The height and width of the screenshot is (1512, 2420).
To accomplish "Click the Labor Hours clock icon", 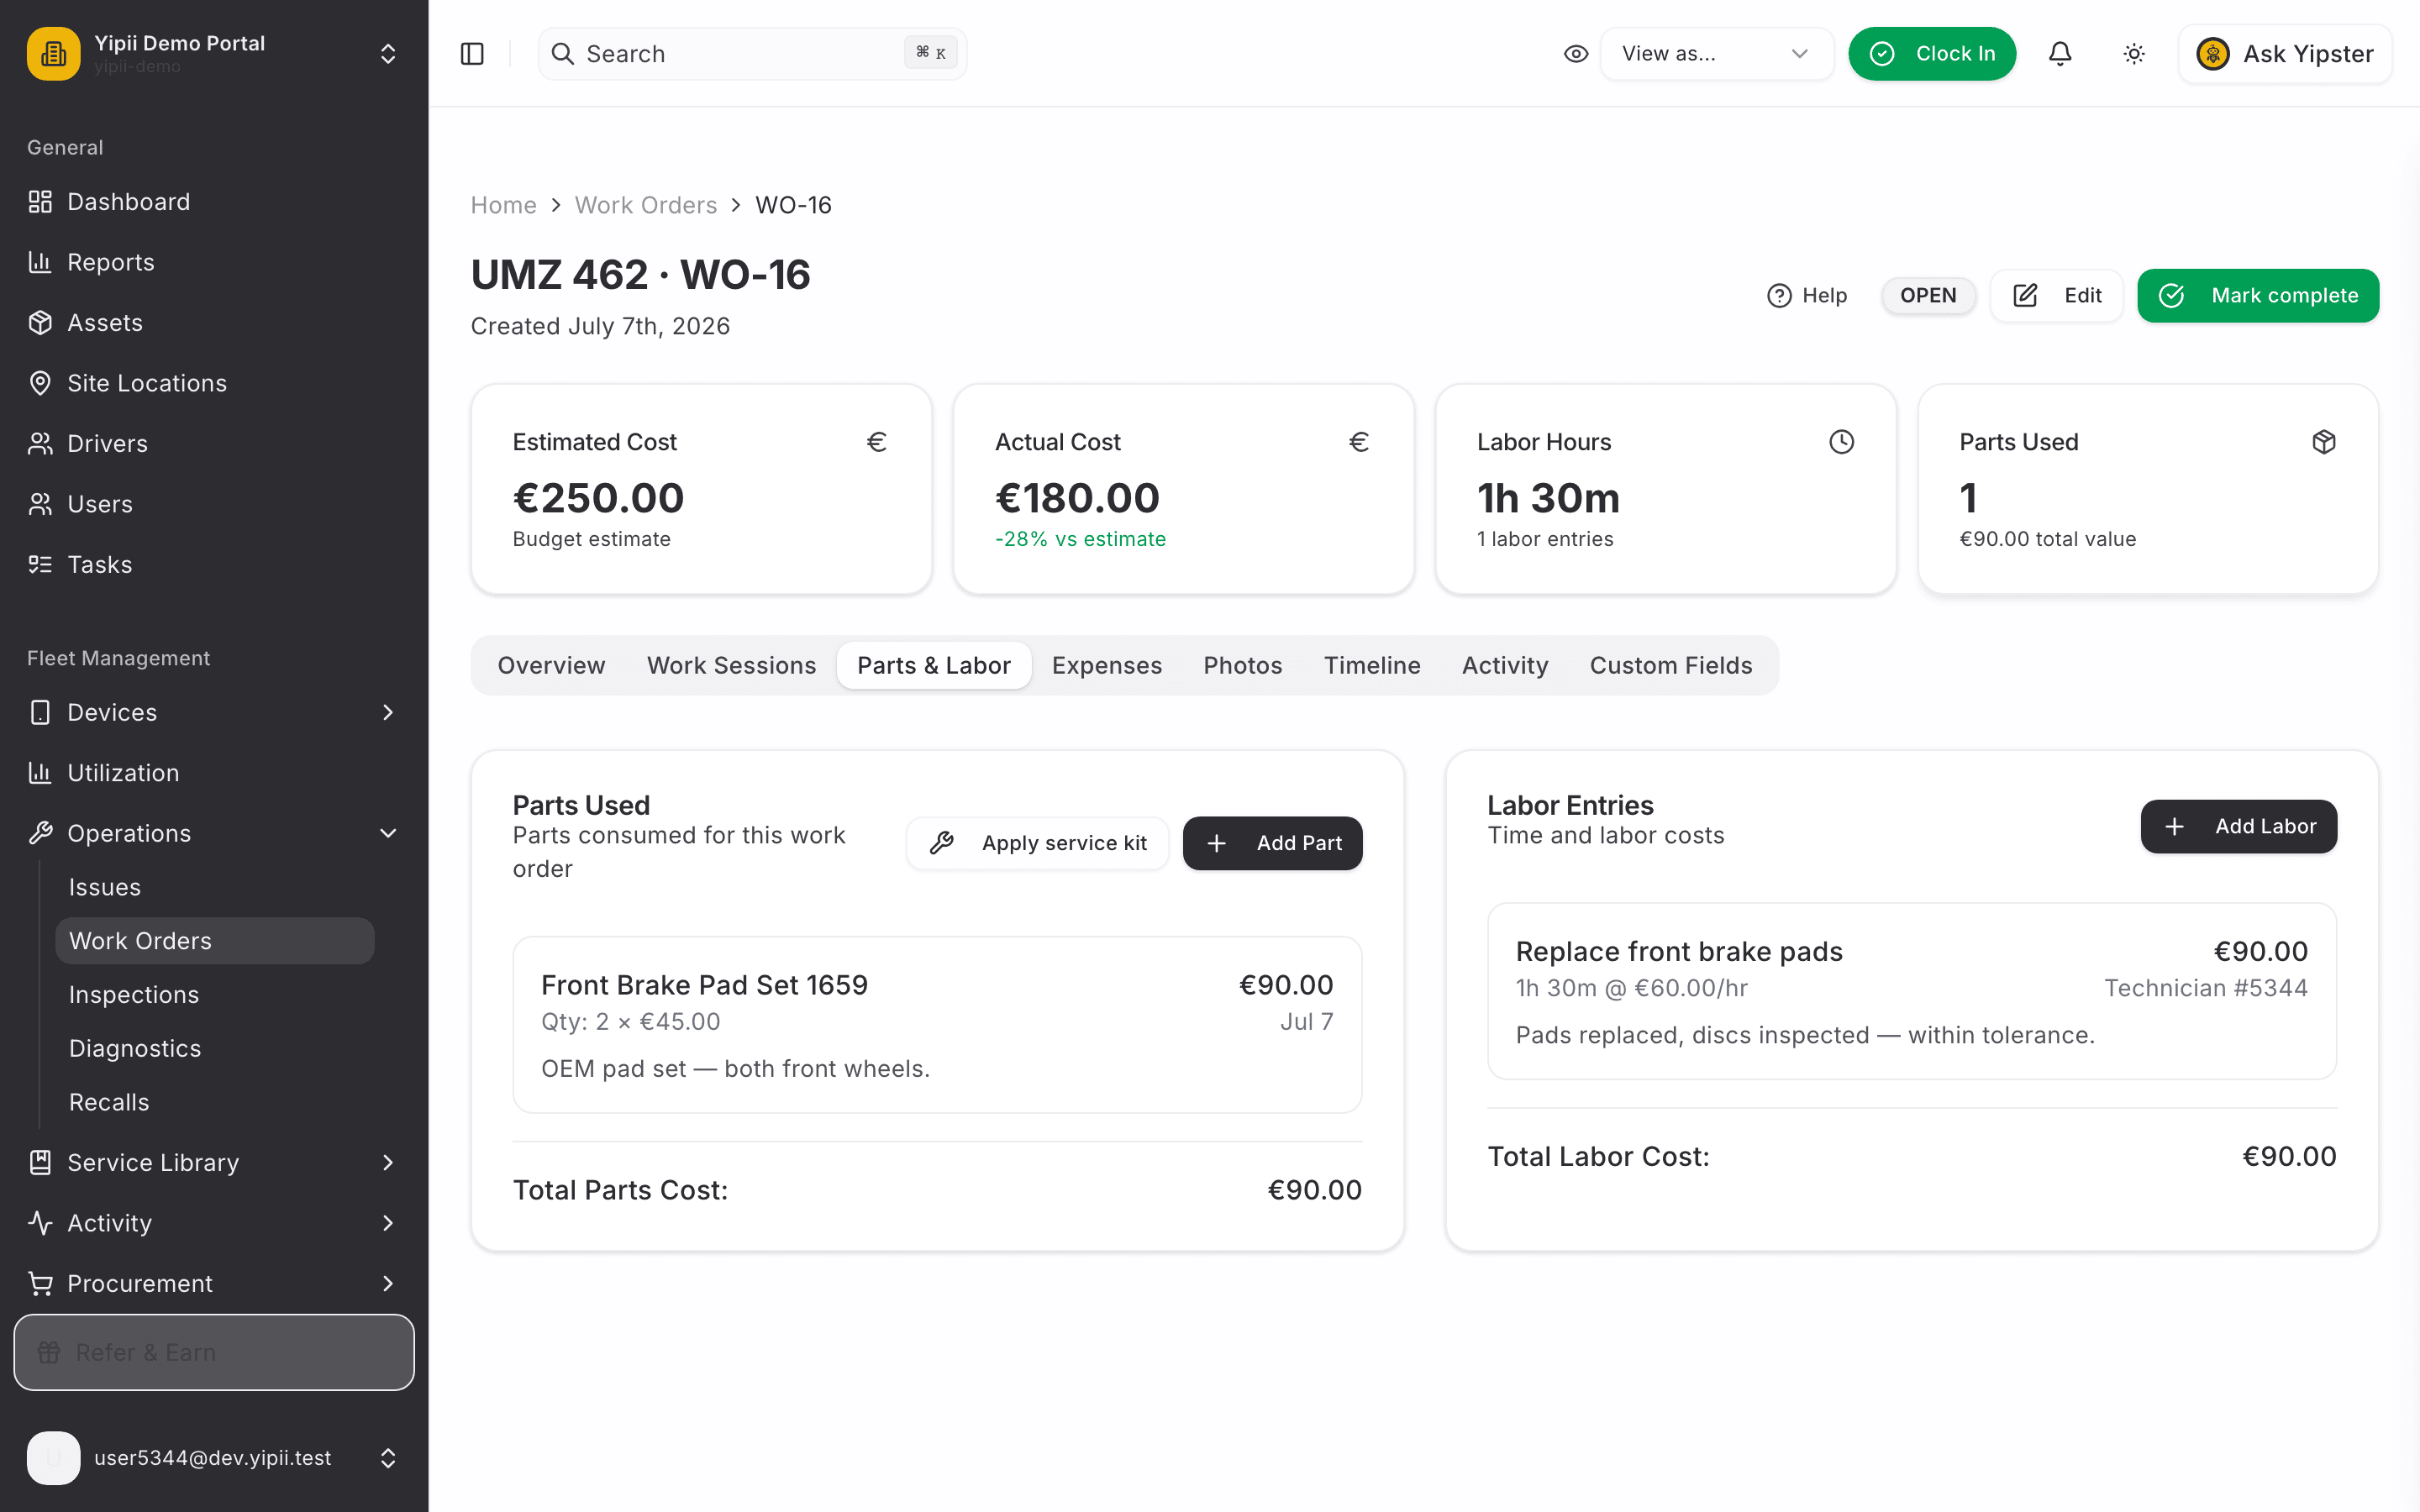I will coord(1841,442).
